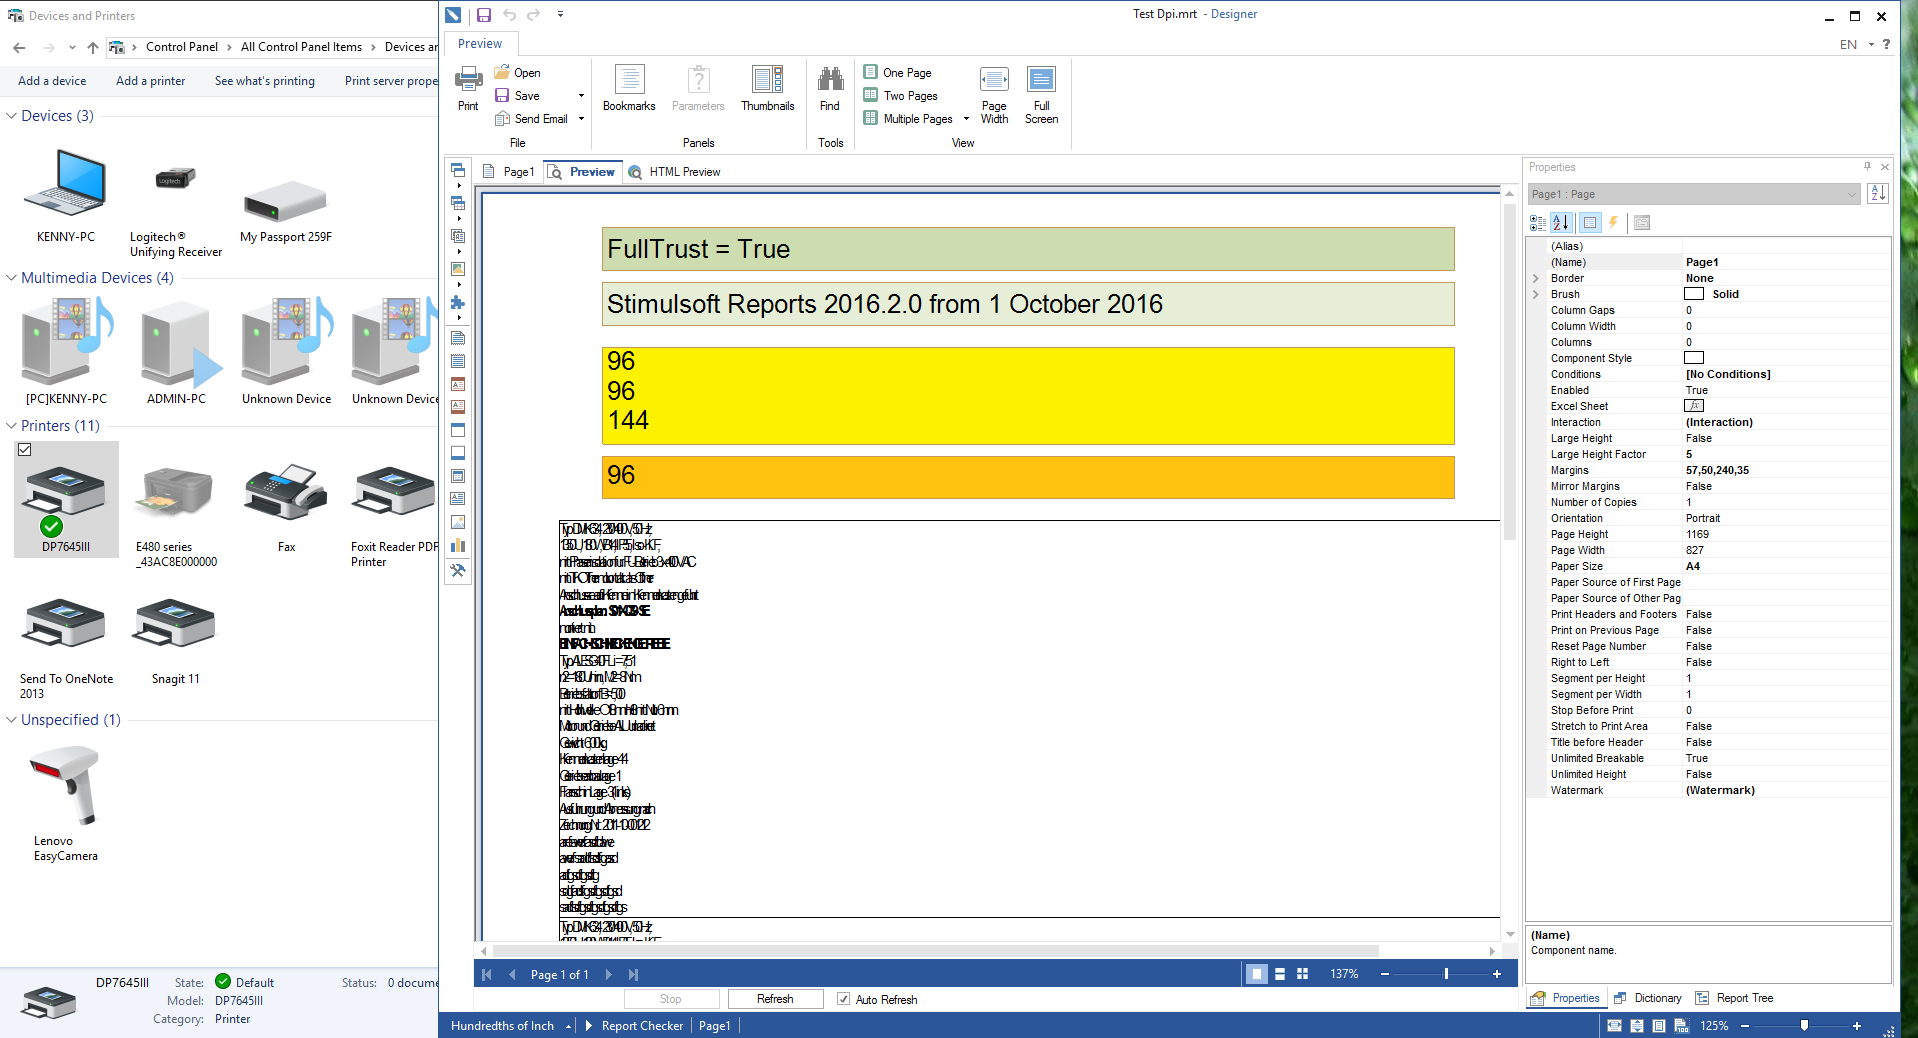Open the Save dropdown arrow

pos(581,96)
